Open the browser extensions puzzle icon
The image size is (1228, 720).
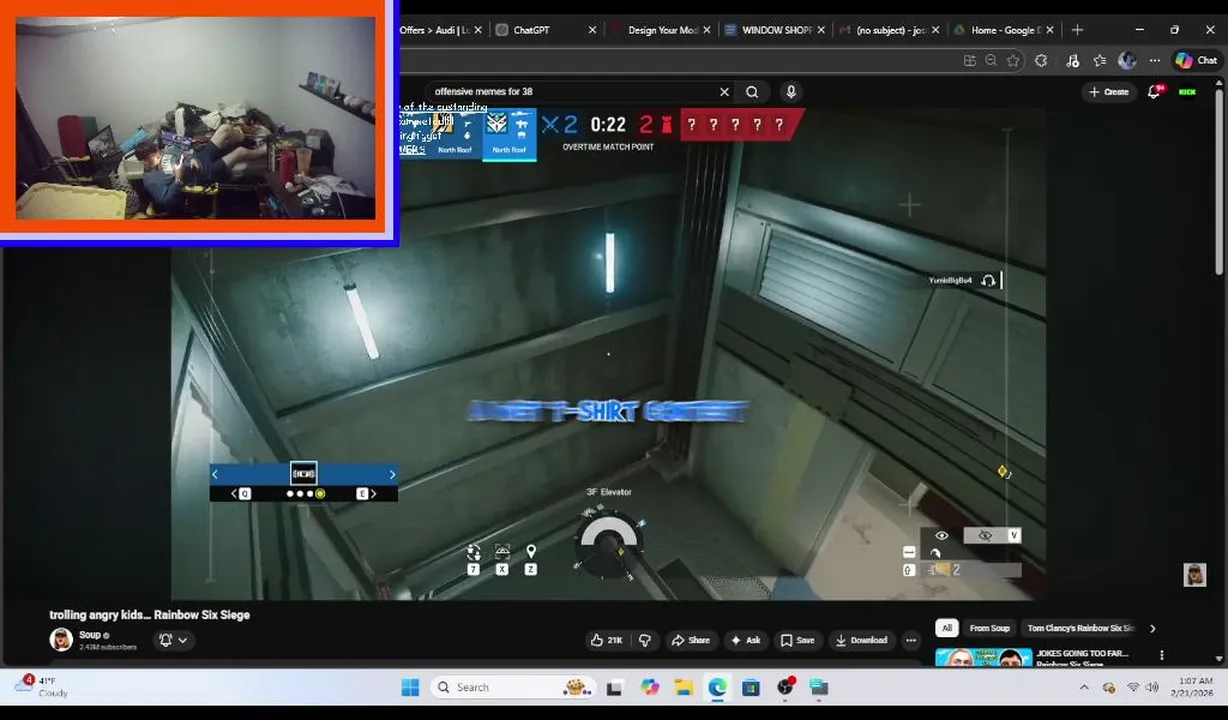(x=1041, y=60)
